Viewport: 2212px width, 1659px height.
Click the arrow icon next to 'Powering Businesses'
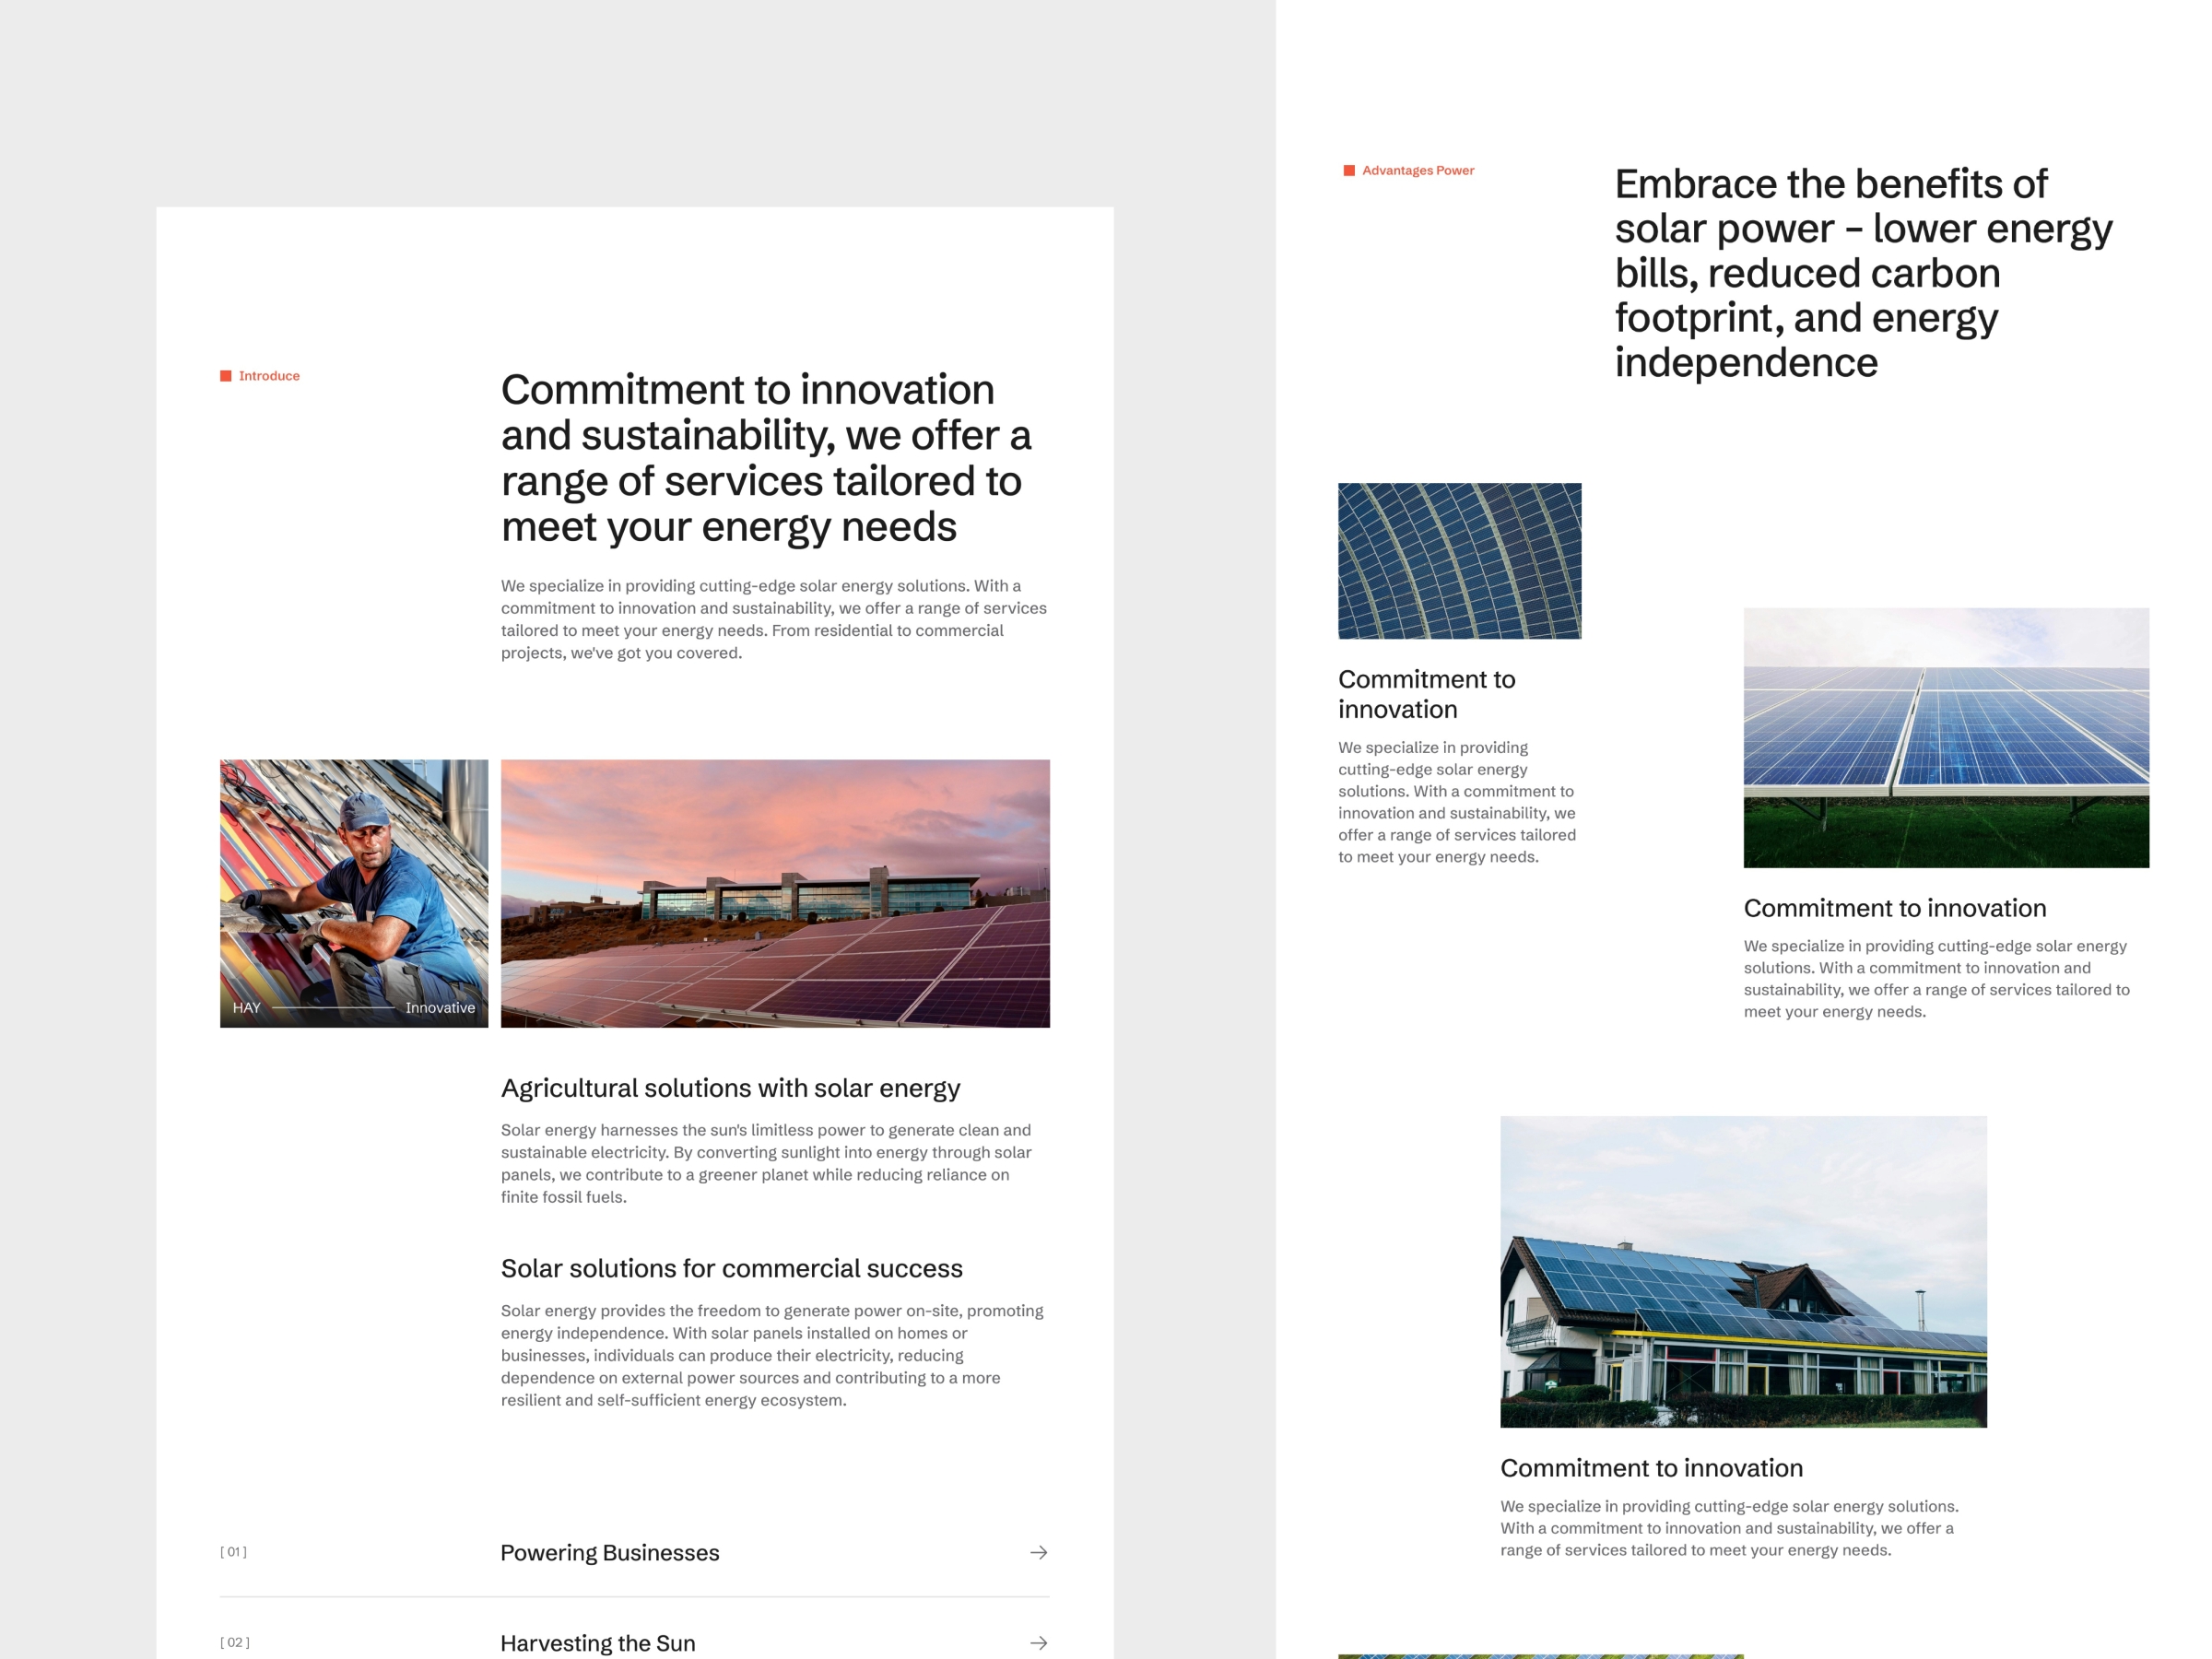click(1038, 1551)
